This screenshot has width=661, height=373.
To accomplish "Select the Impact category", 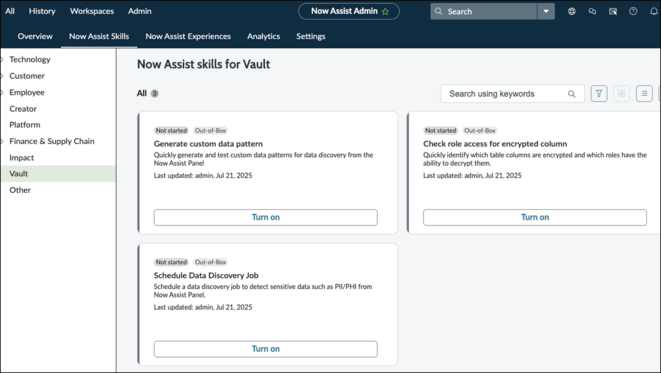I will click(x=21, y=158).
